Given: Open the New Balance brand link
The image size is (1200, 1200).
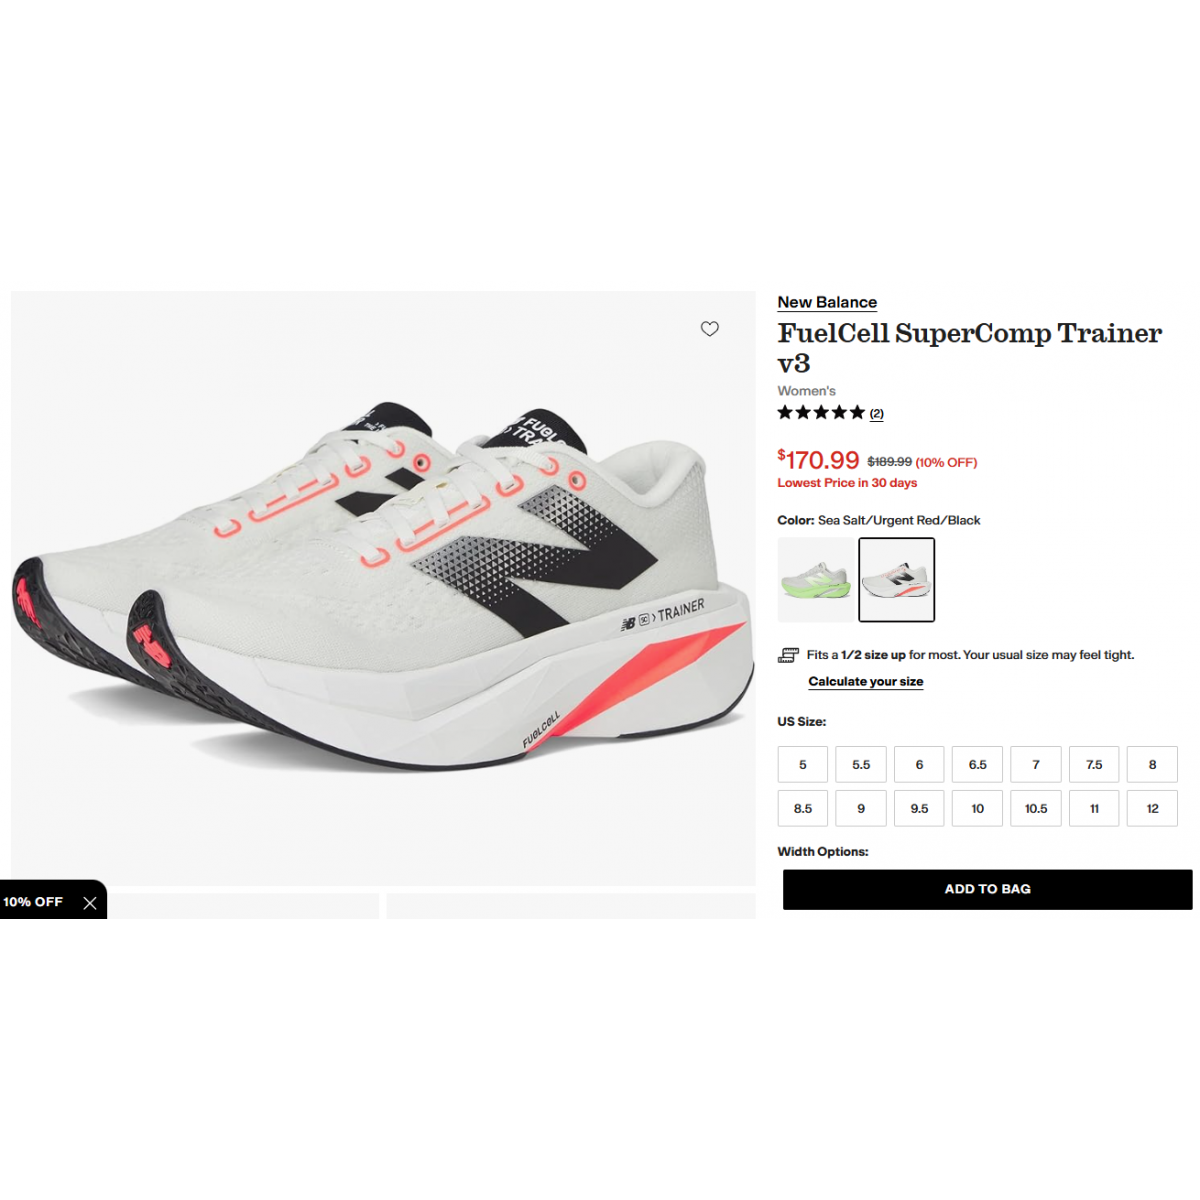Looking at the screenshot, I should coord(827,302).
